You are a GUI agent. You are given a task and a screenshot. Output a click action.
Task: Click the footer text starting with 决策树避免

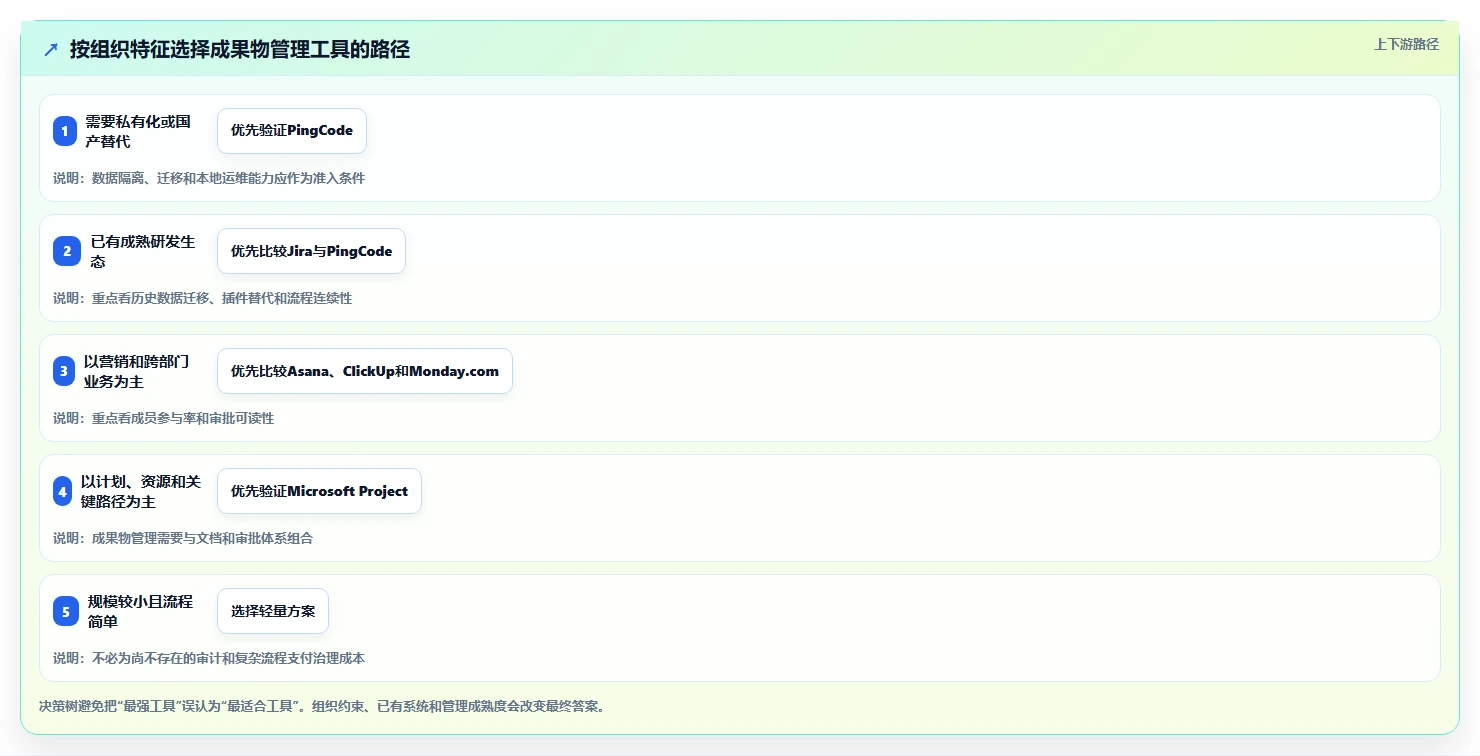coord(322,706)
